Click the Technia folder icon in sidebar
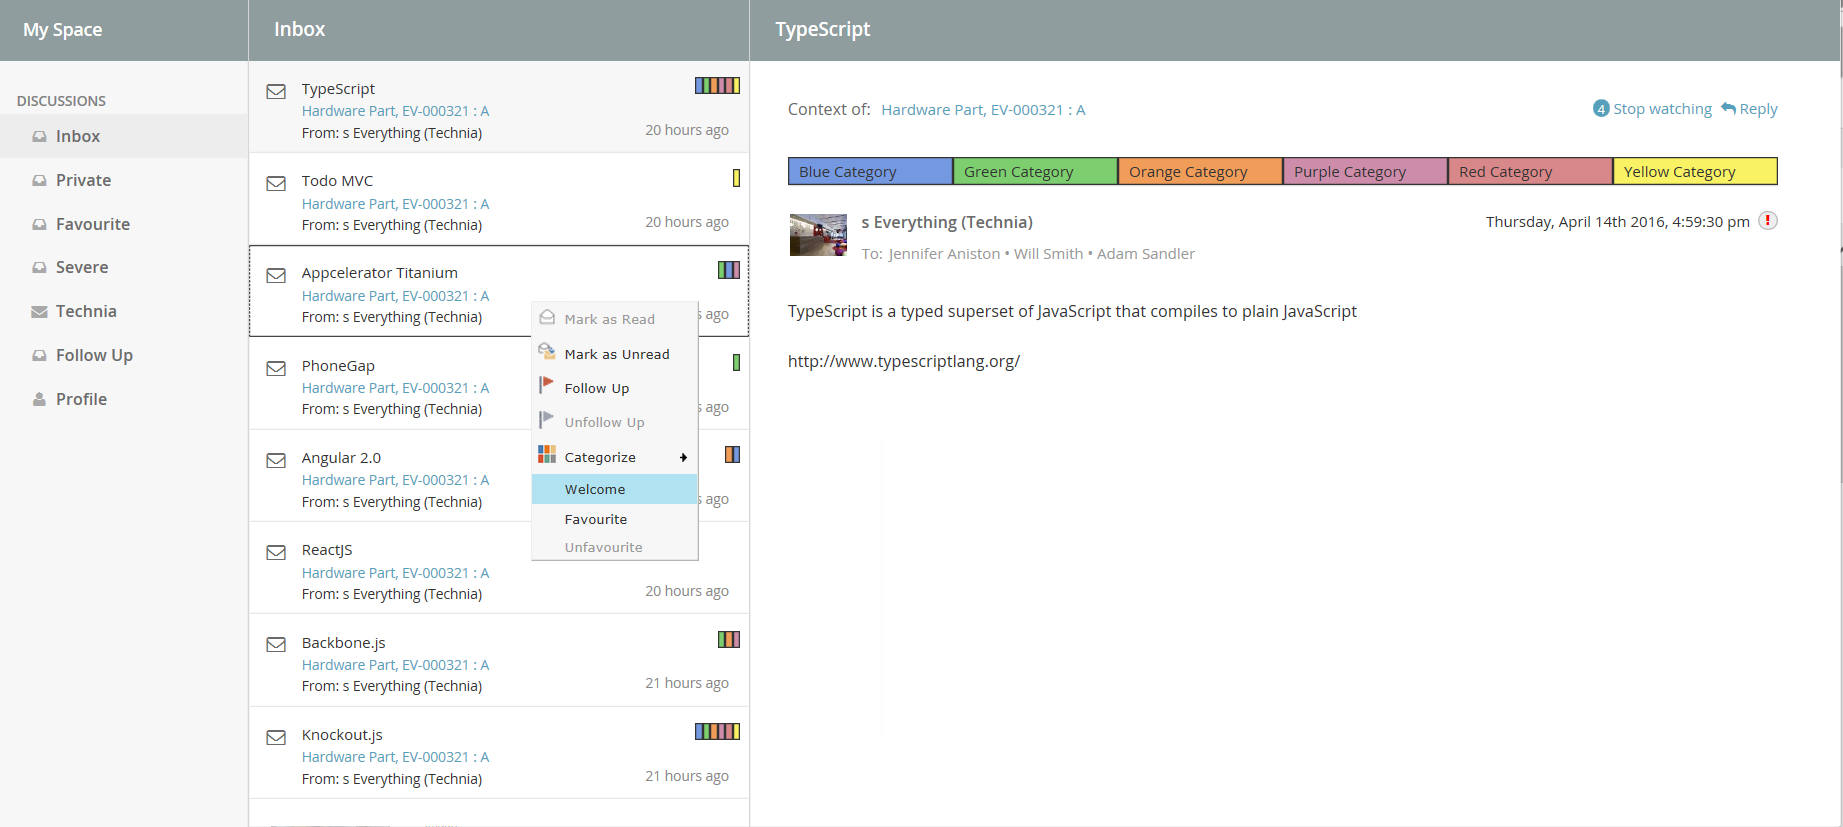The width and height of the screenshot is (1843, 827). pyautogui.click(x=39, y=312)
